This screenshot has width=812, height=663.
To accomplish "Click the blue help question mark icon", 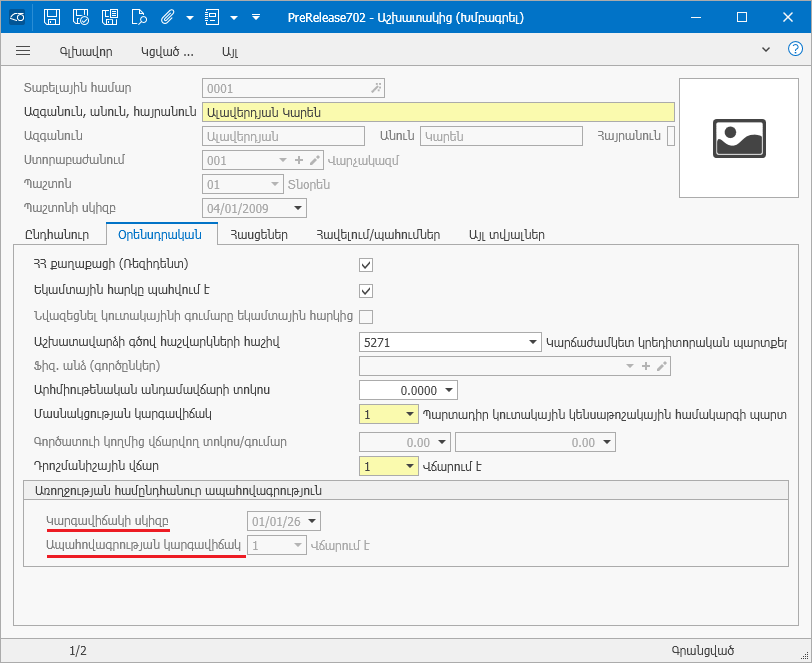I will click(796, 49).
